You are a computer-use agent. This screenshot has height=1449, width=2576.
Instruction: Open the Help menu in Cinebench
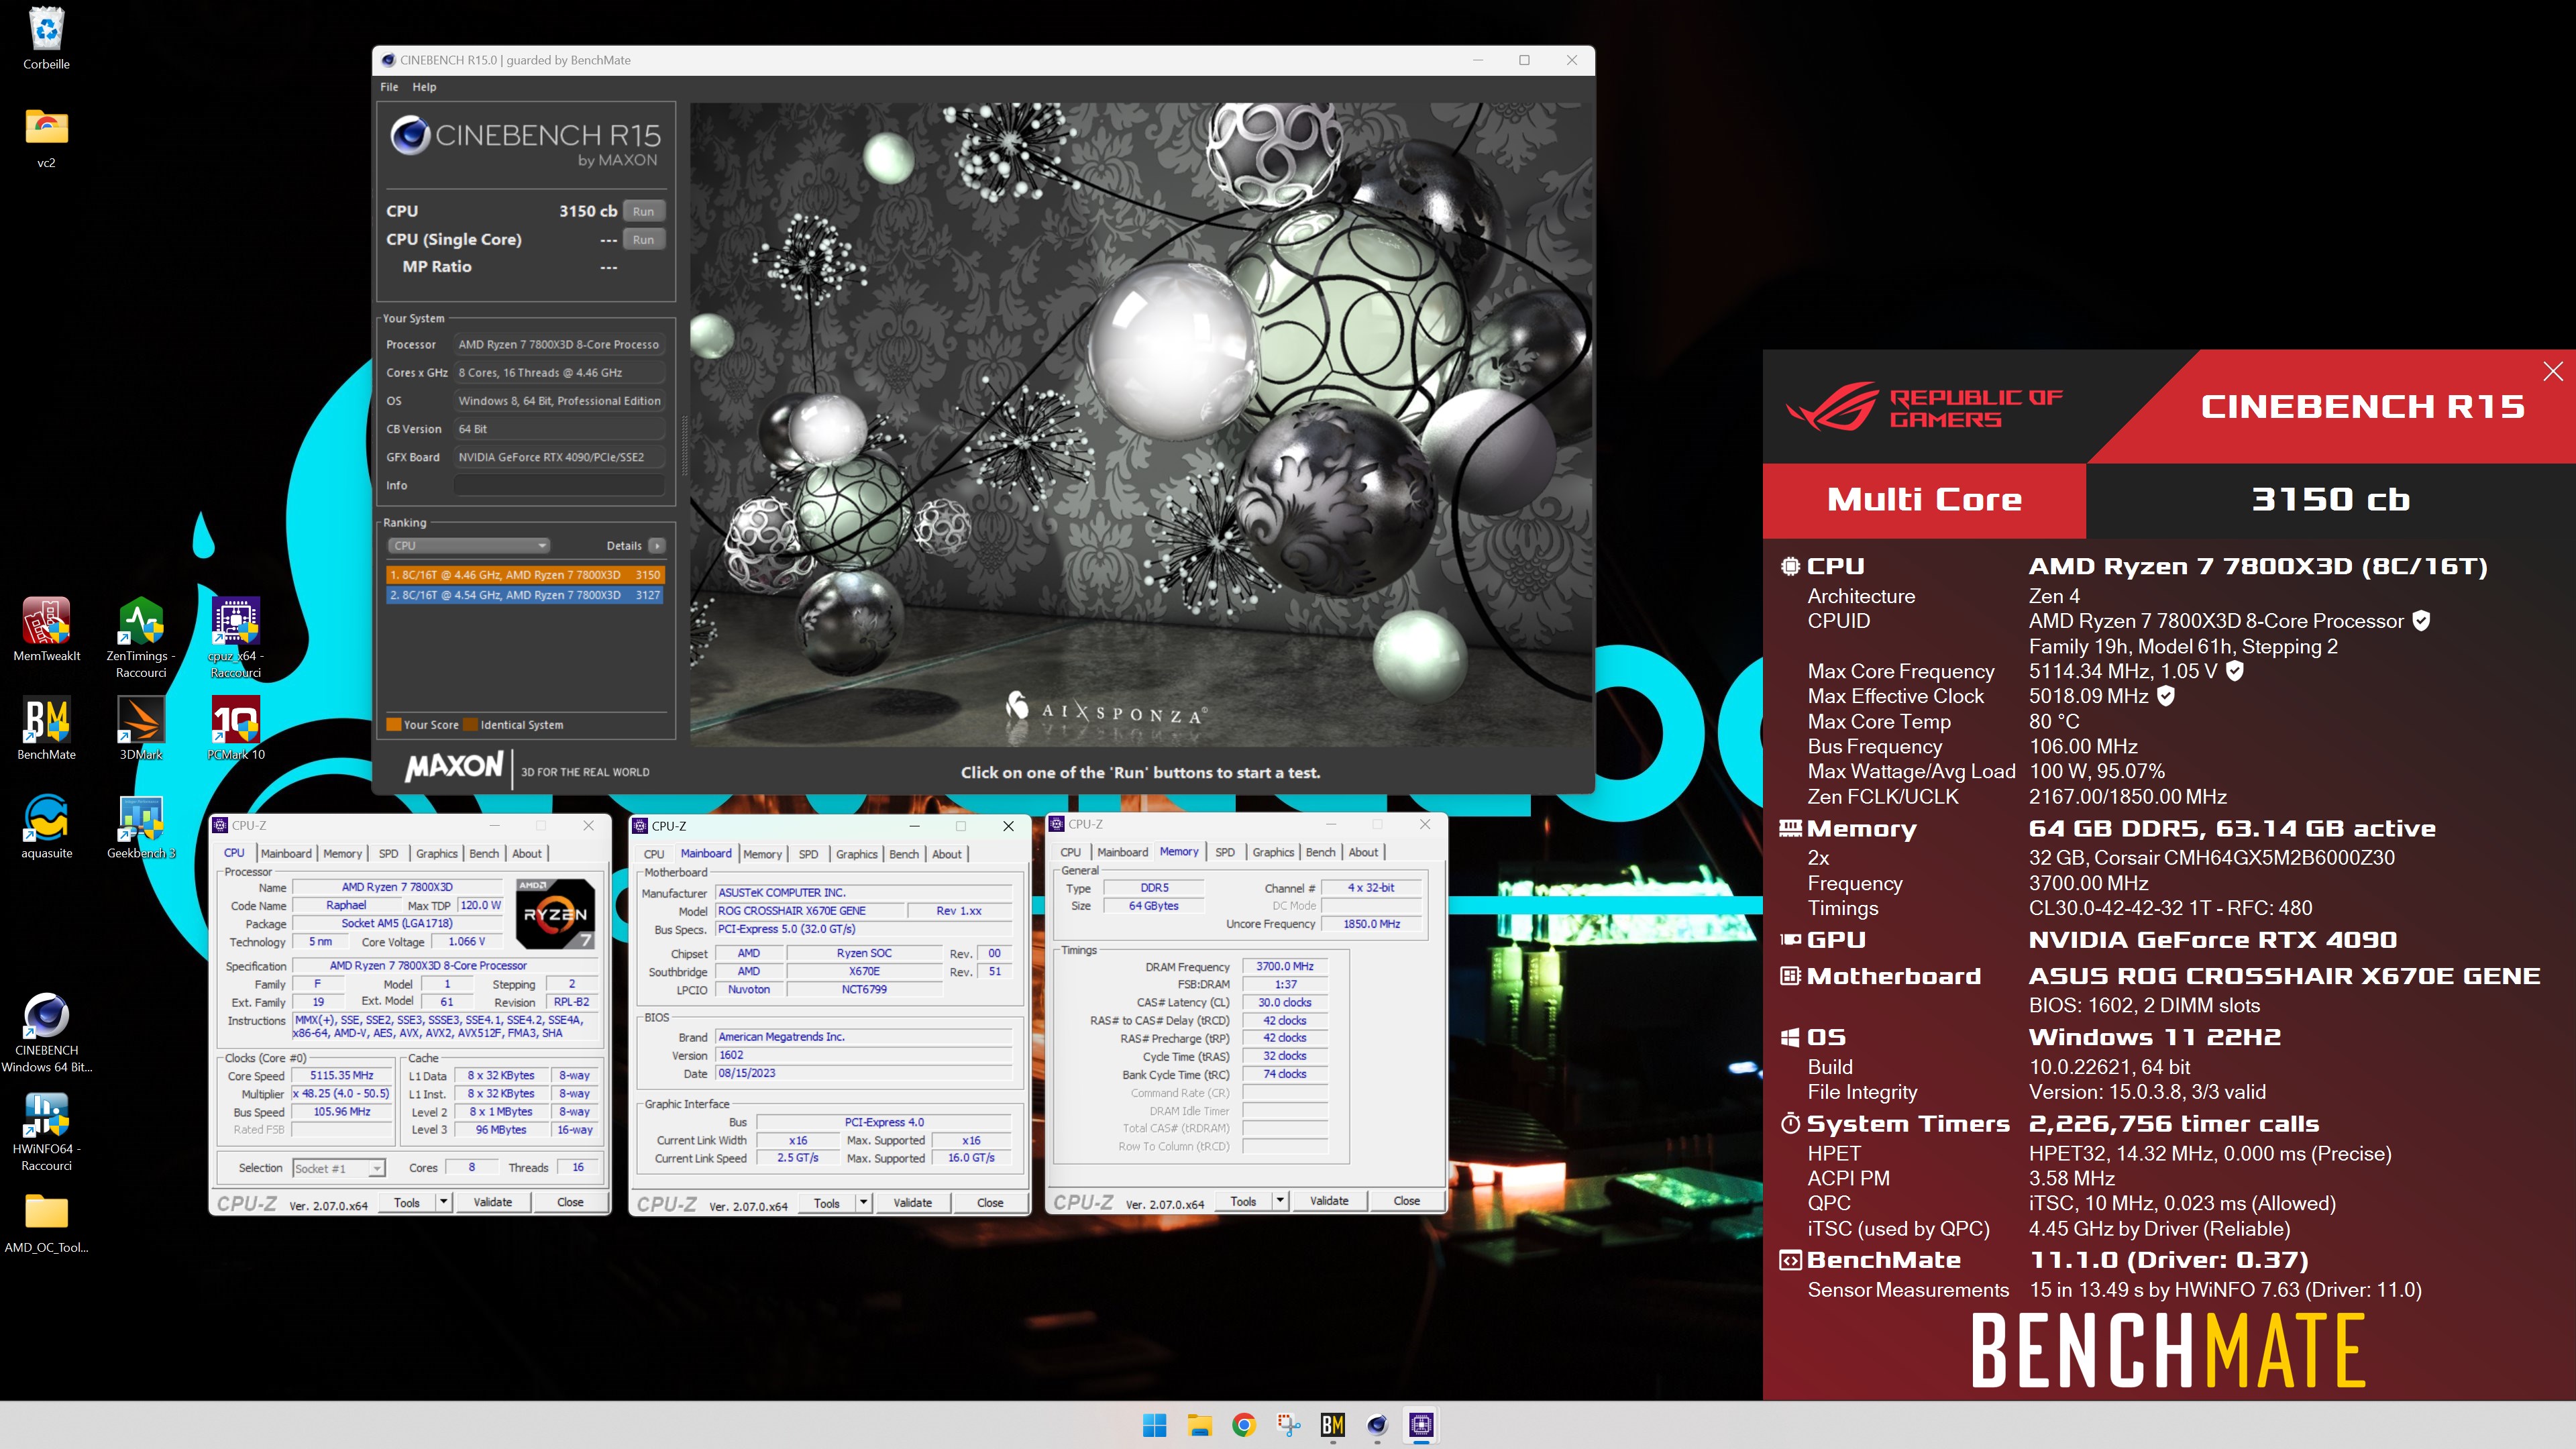tap(424, 87)
